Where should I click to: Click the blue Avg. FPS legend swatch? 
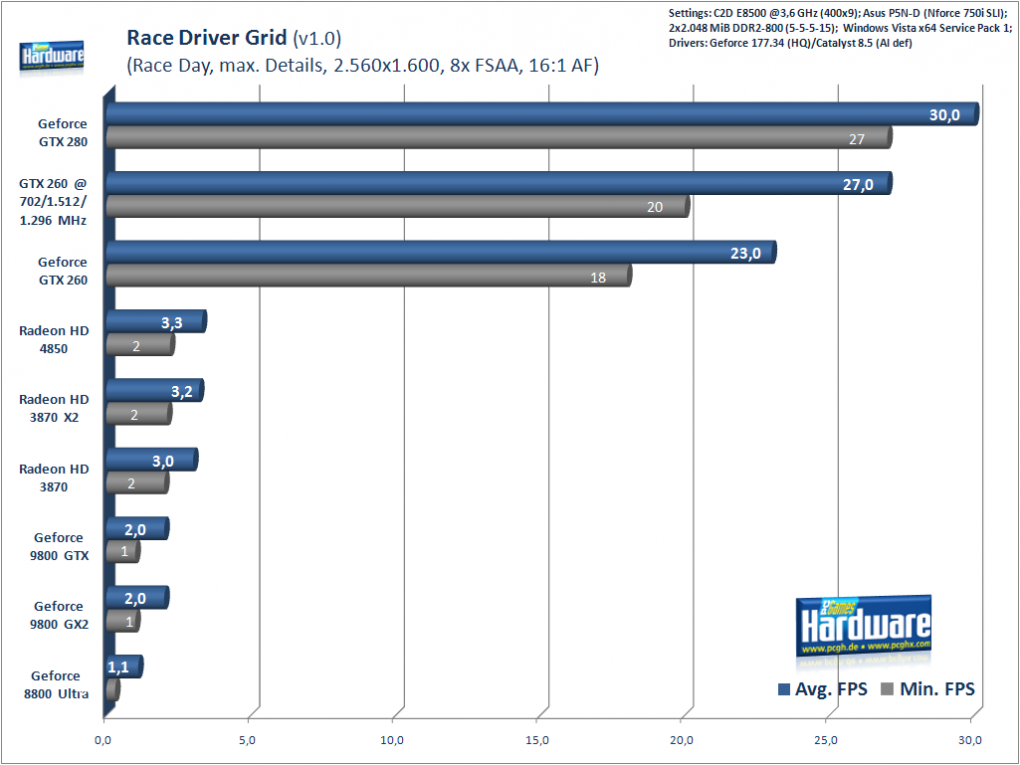pyautogui.click(x=784, y=689)
